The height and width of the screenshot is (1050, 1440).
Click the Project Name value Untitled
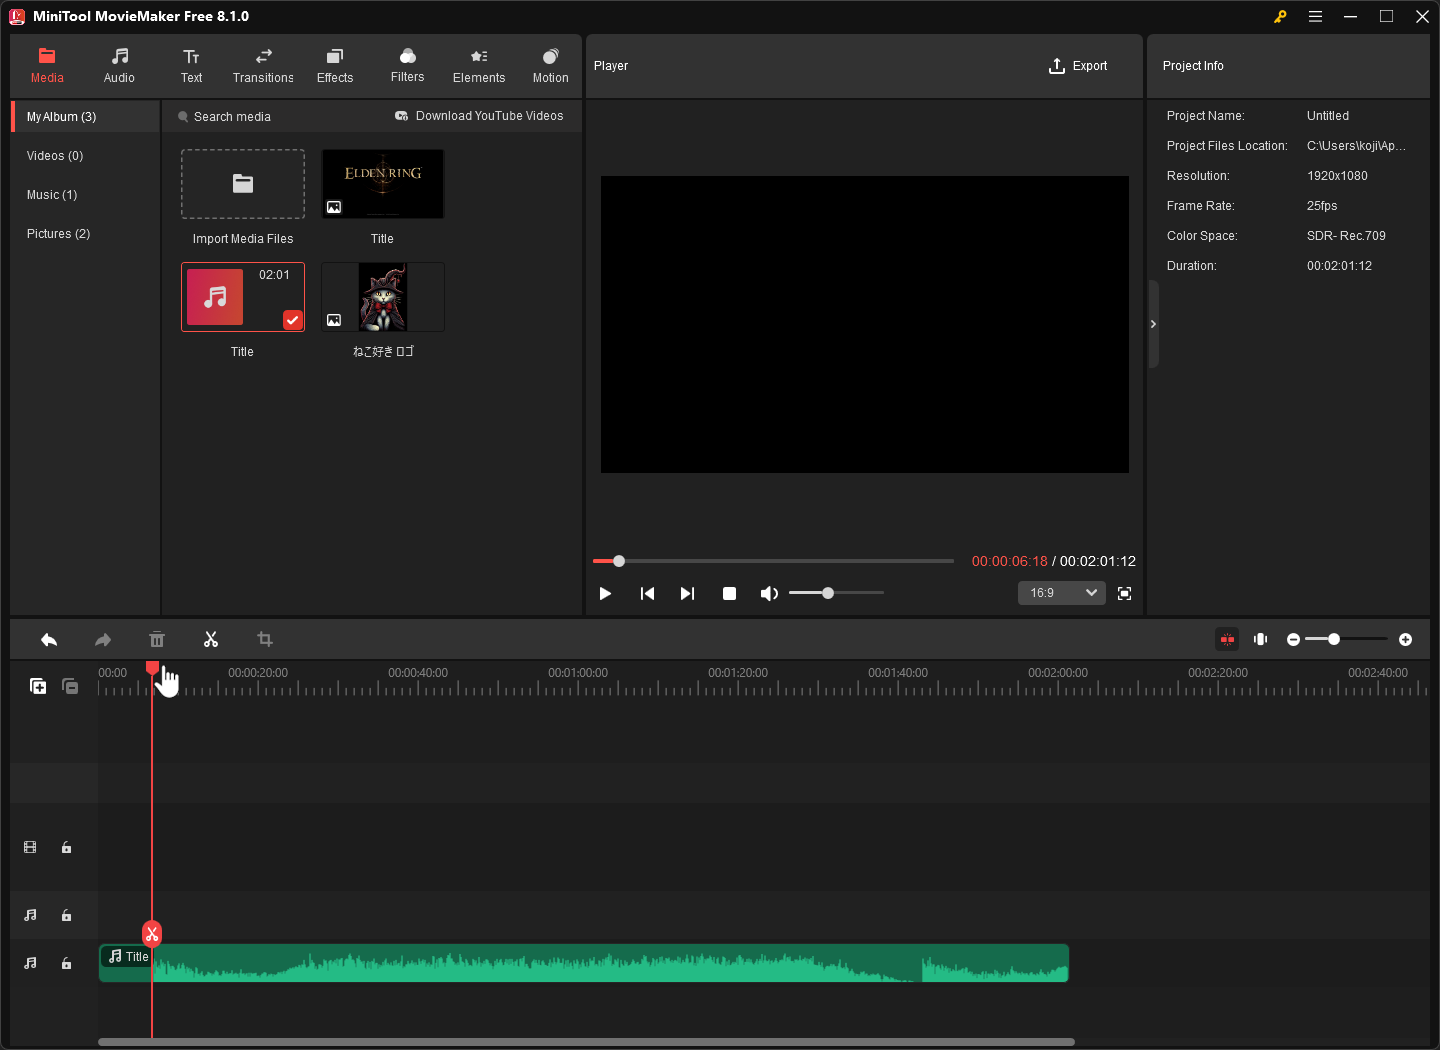pos(1328,116)
